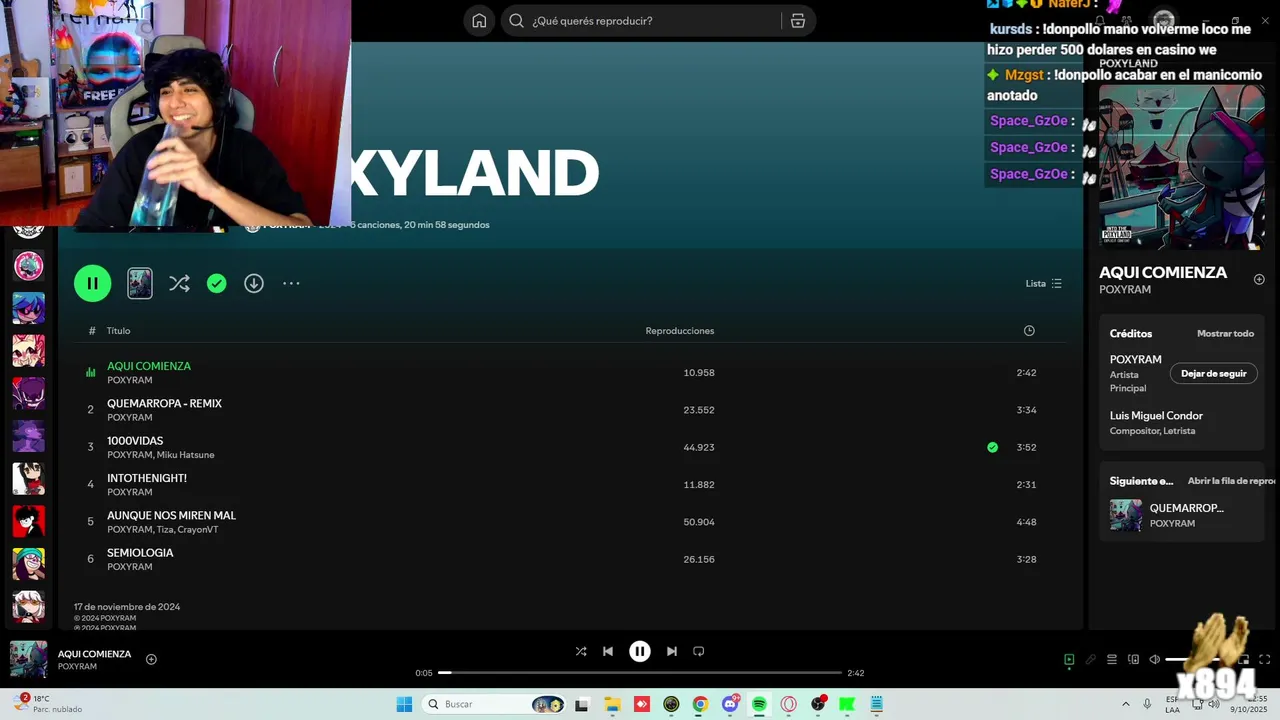Toggle the Now Playing view button

tap(1069, 659)
